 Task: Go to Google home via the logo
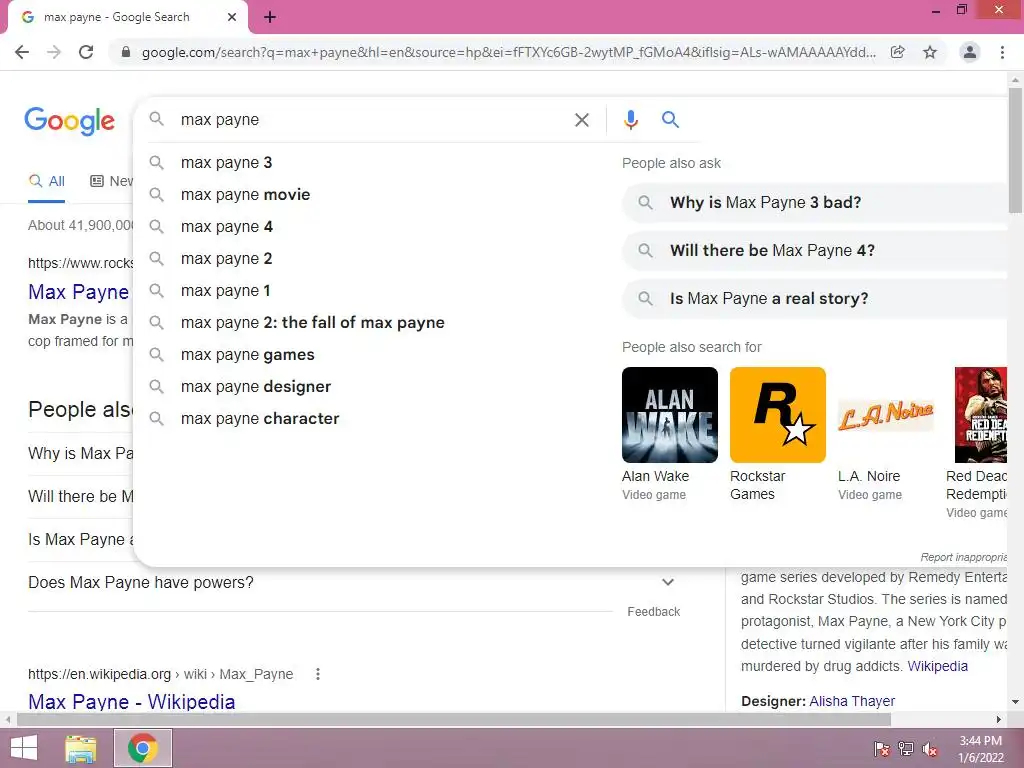(x=70, y=121)
